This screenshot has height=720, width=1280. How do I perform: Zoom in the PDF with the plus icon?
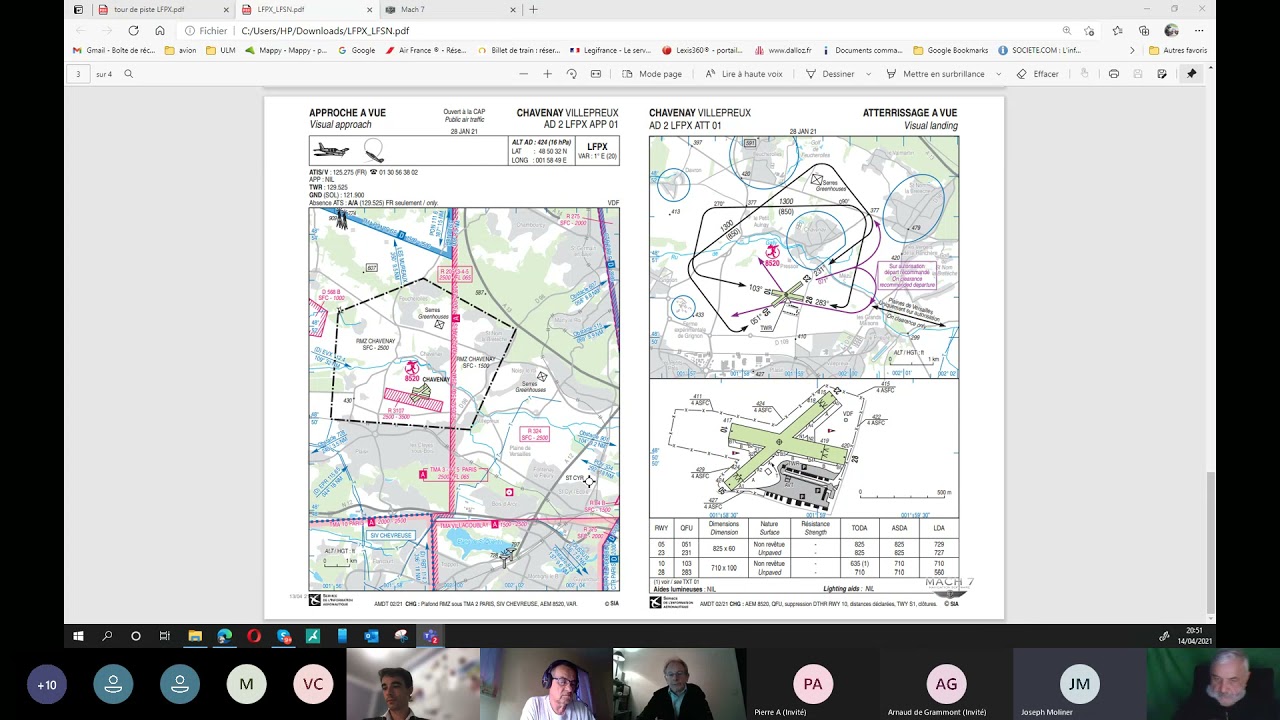click(x=547, y=74)
